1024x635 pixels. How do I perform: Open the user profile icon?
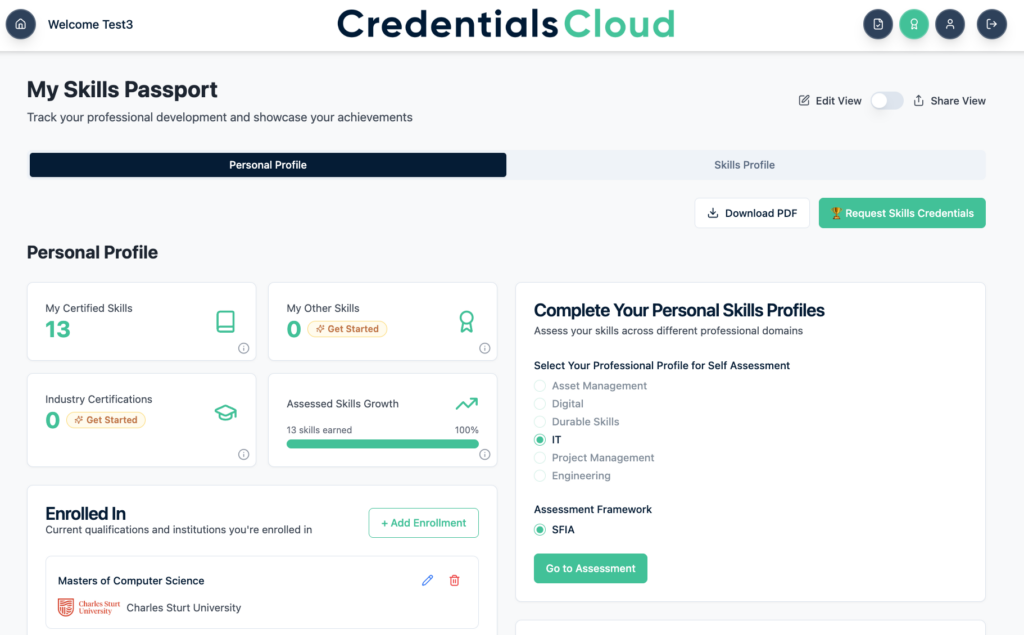point(950,24)
